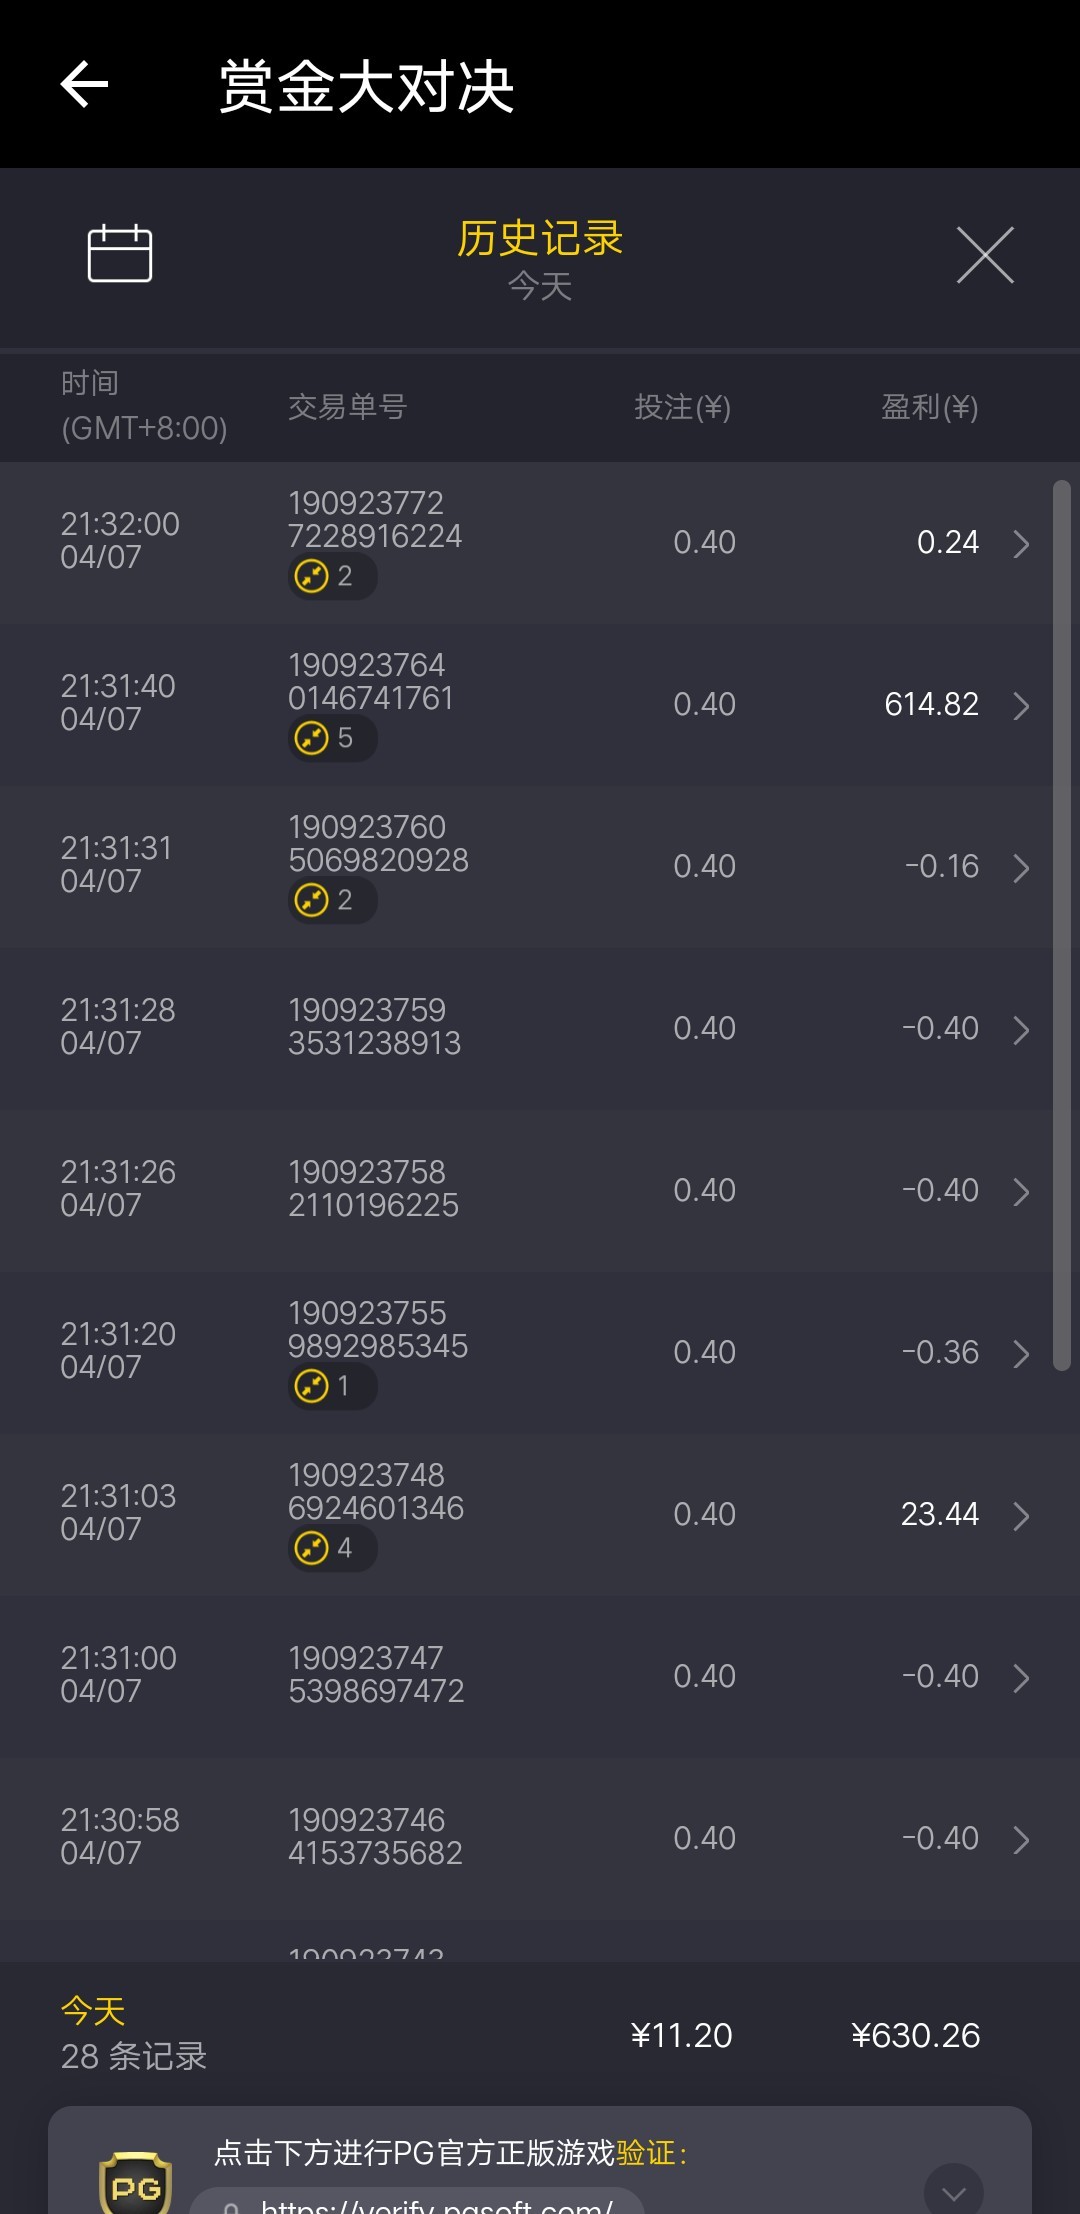Expand details for 0.24 profit record
Image resolution: width=1080 pixels, height=2214 pixels.
coord(1021,544)
